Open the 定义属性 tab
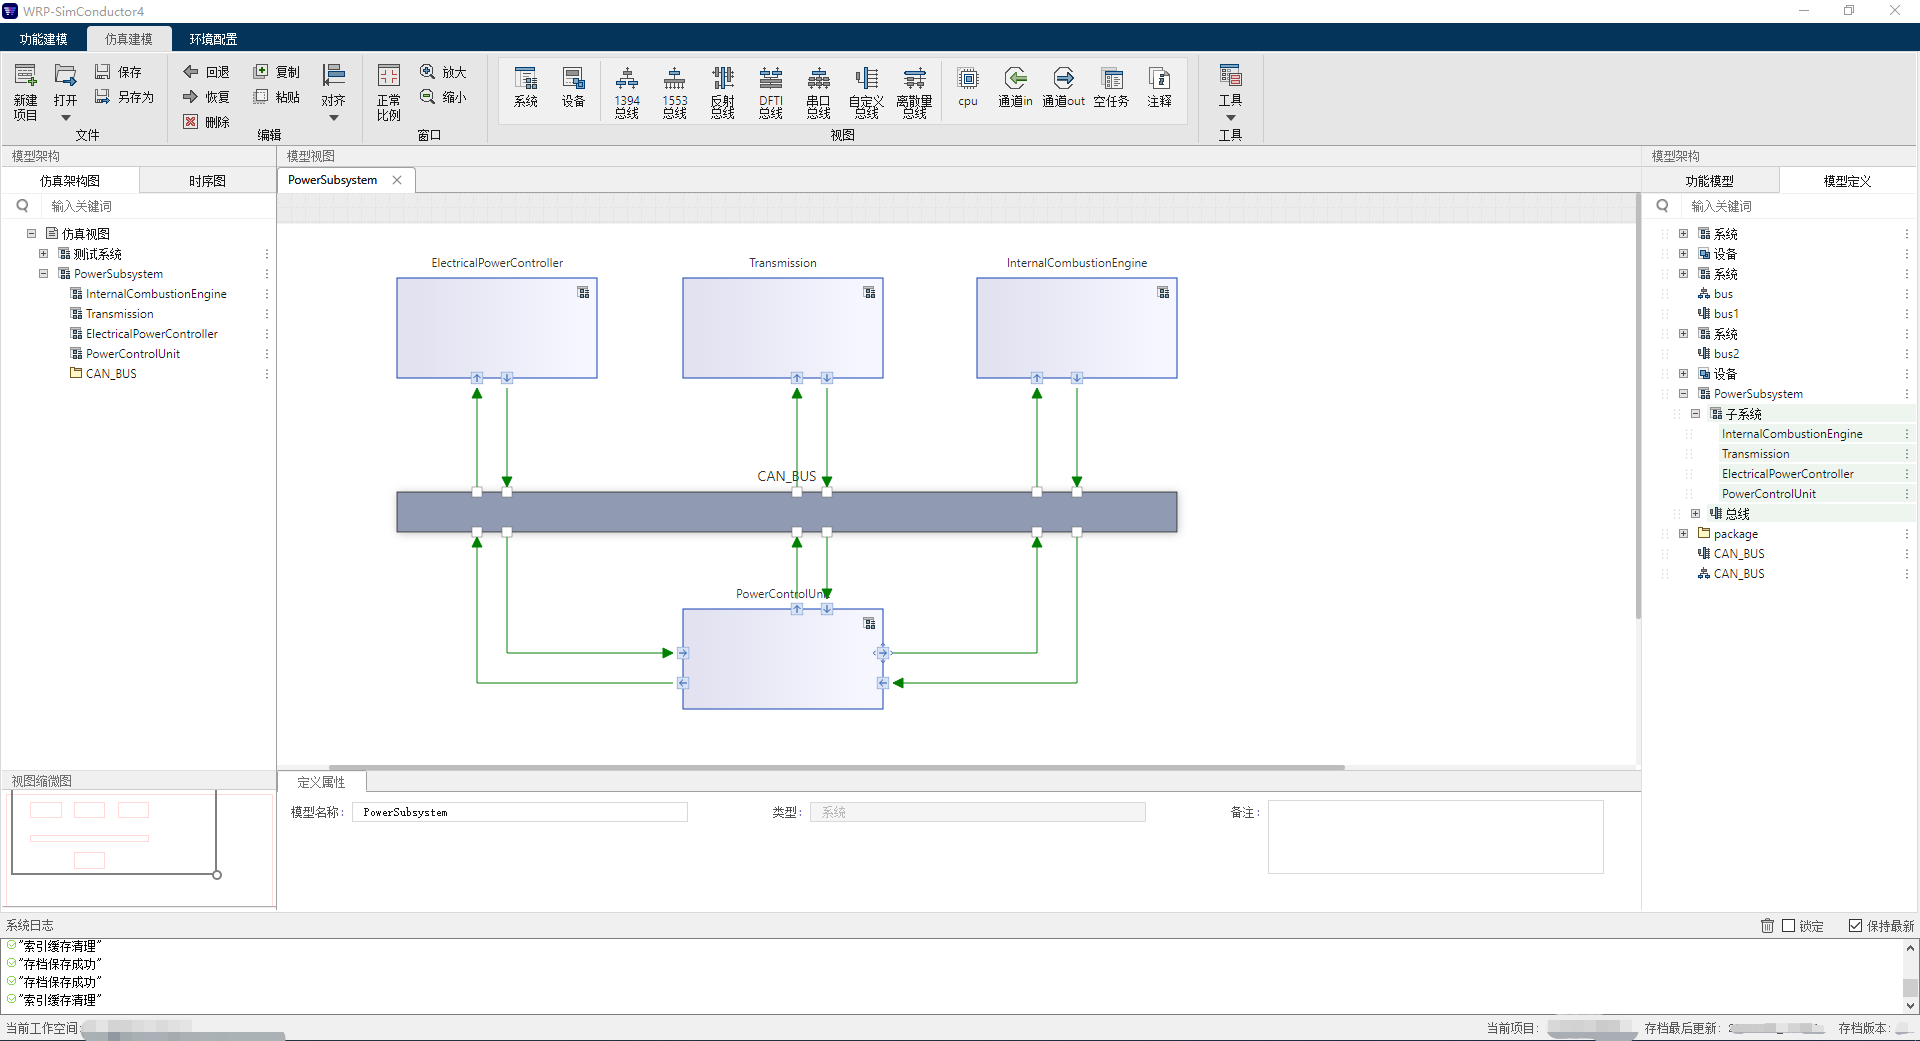This screenshot has width=1920, height=1041. (321, 782)
